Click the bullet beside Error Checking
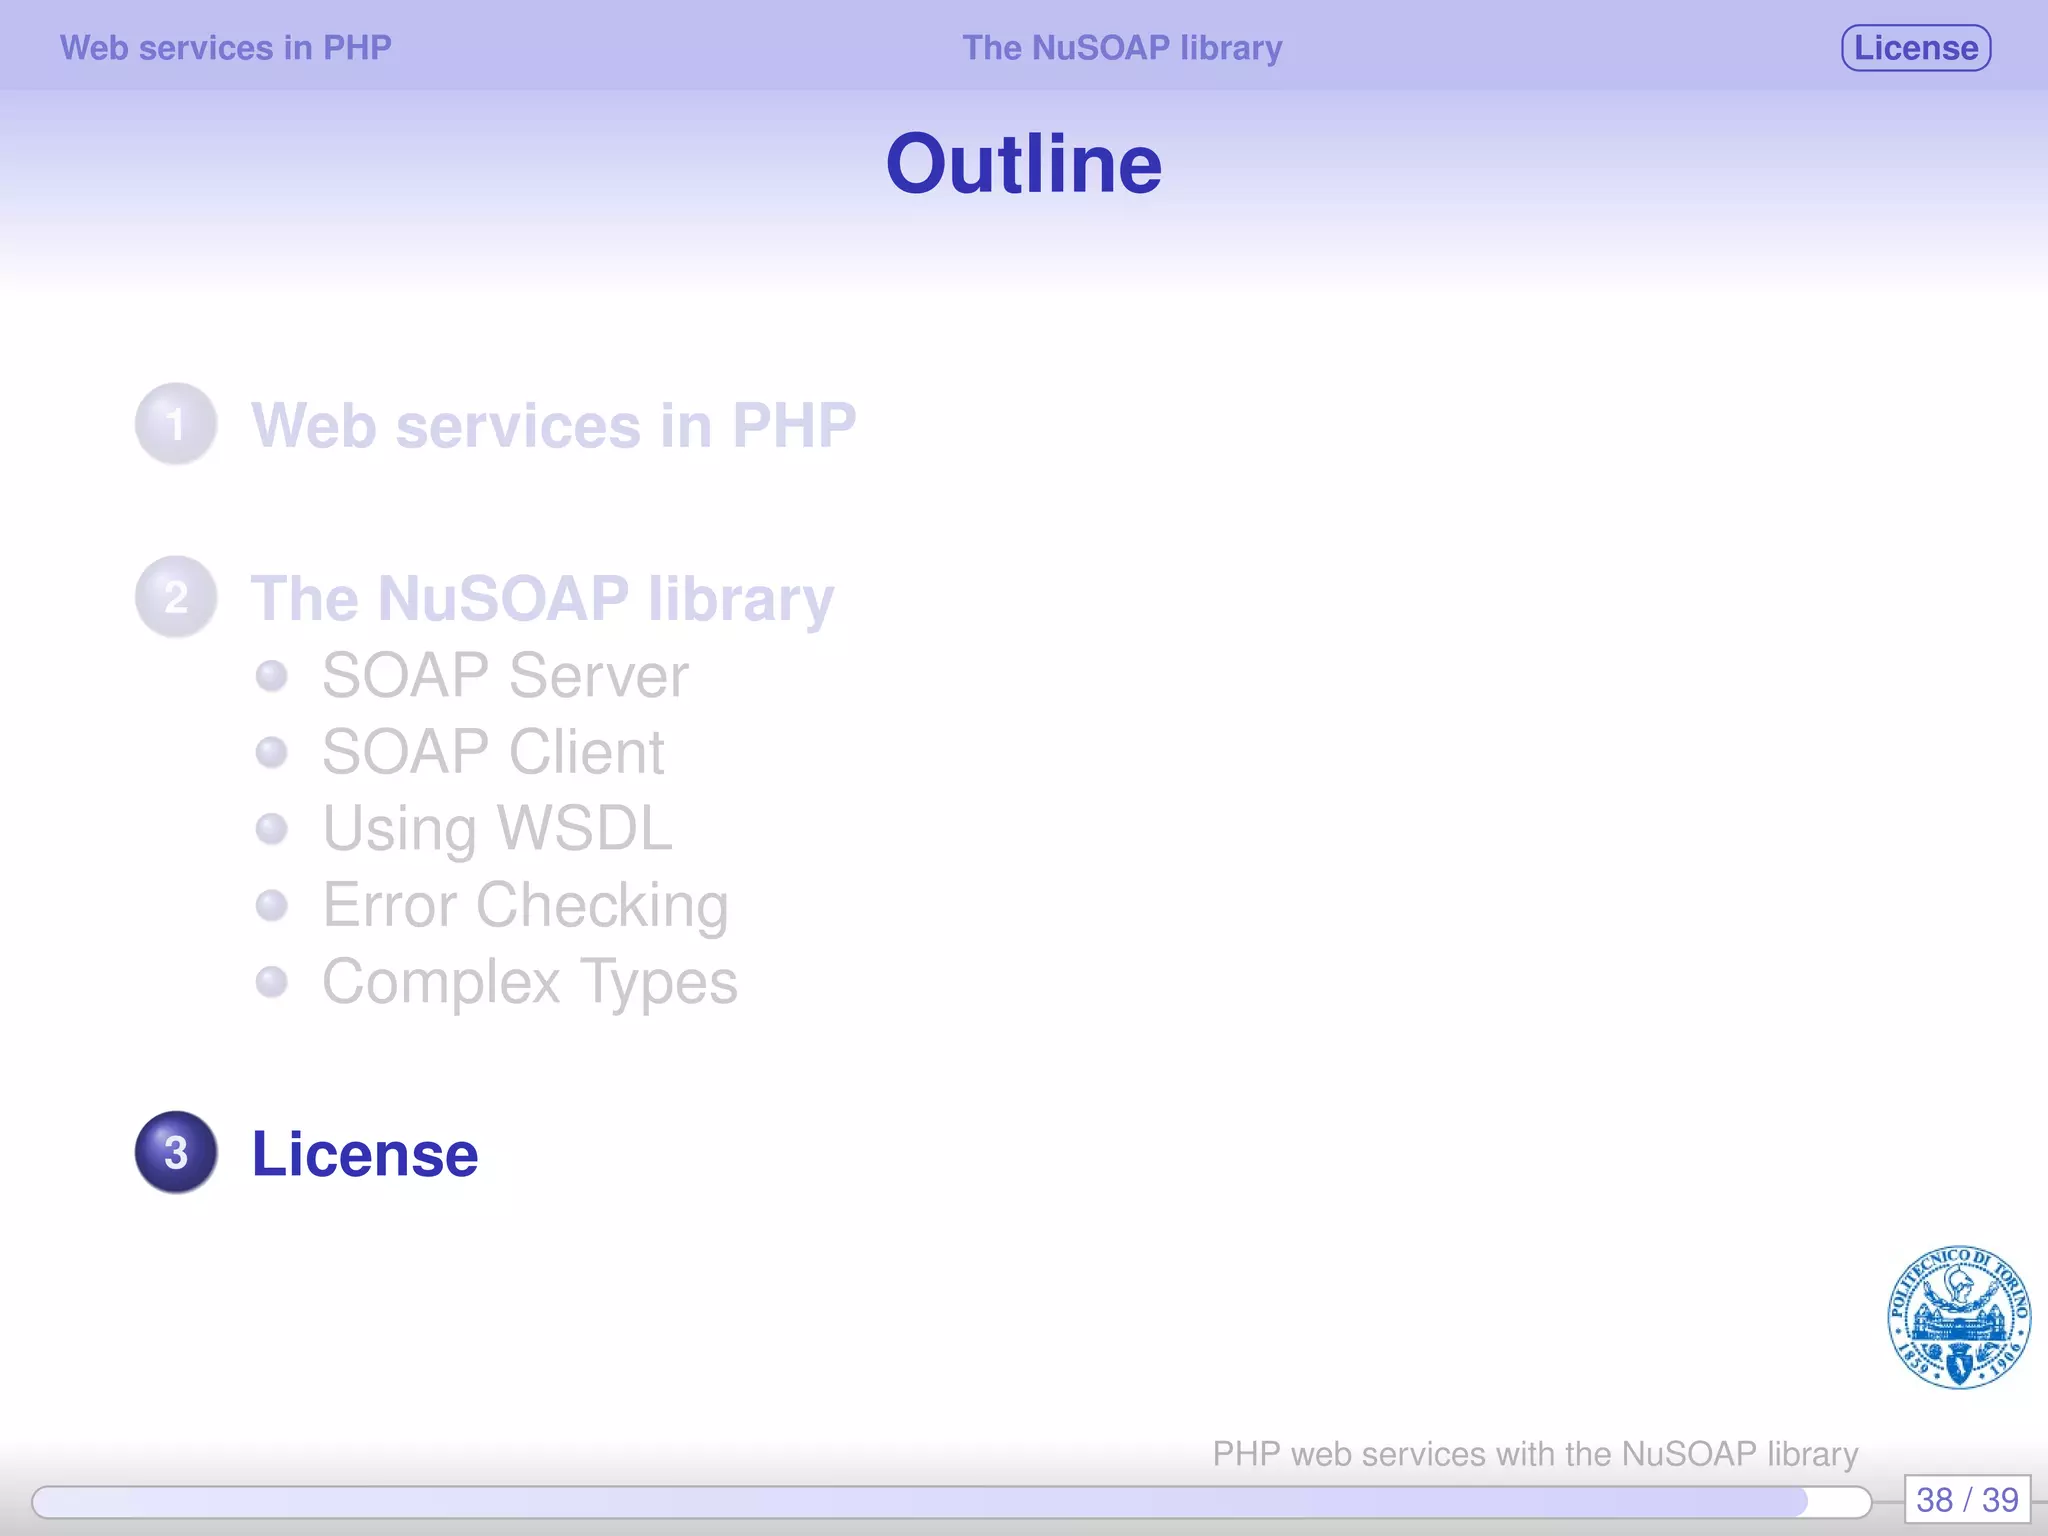 pos(271,905)
